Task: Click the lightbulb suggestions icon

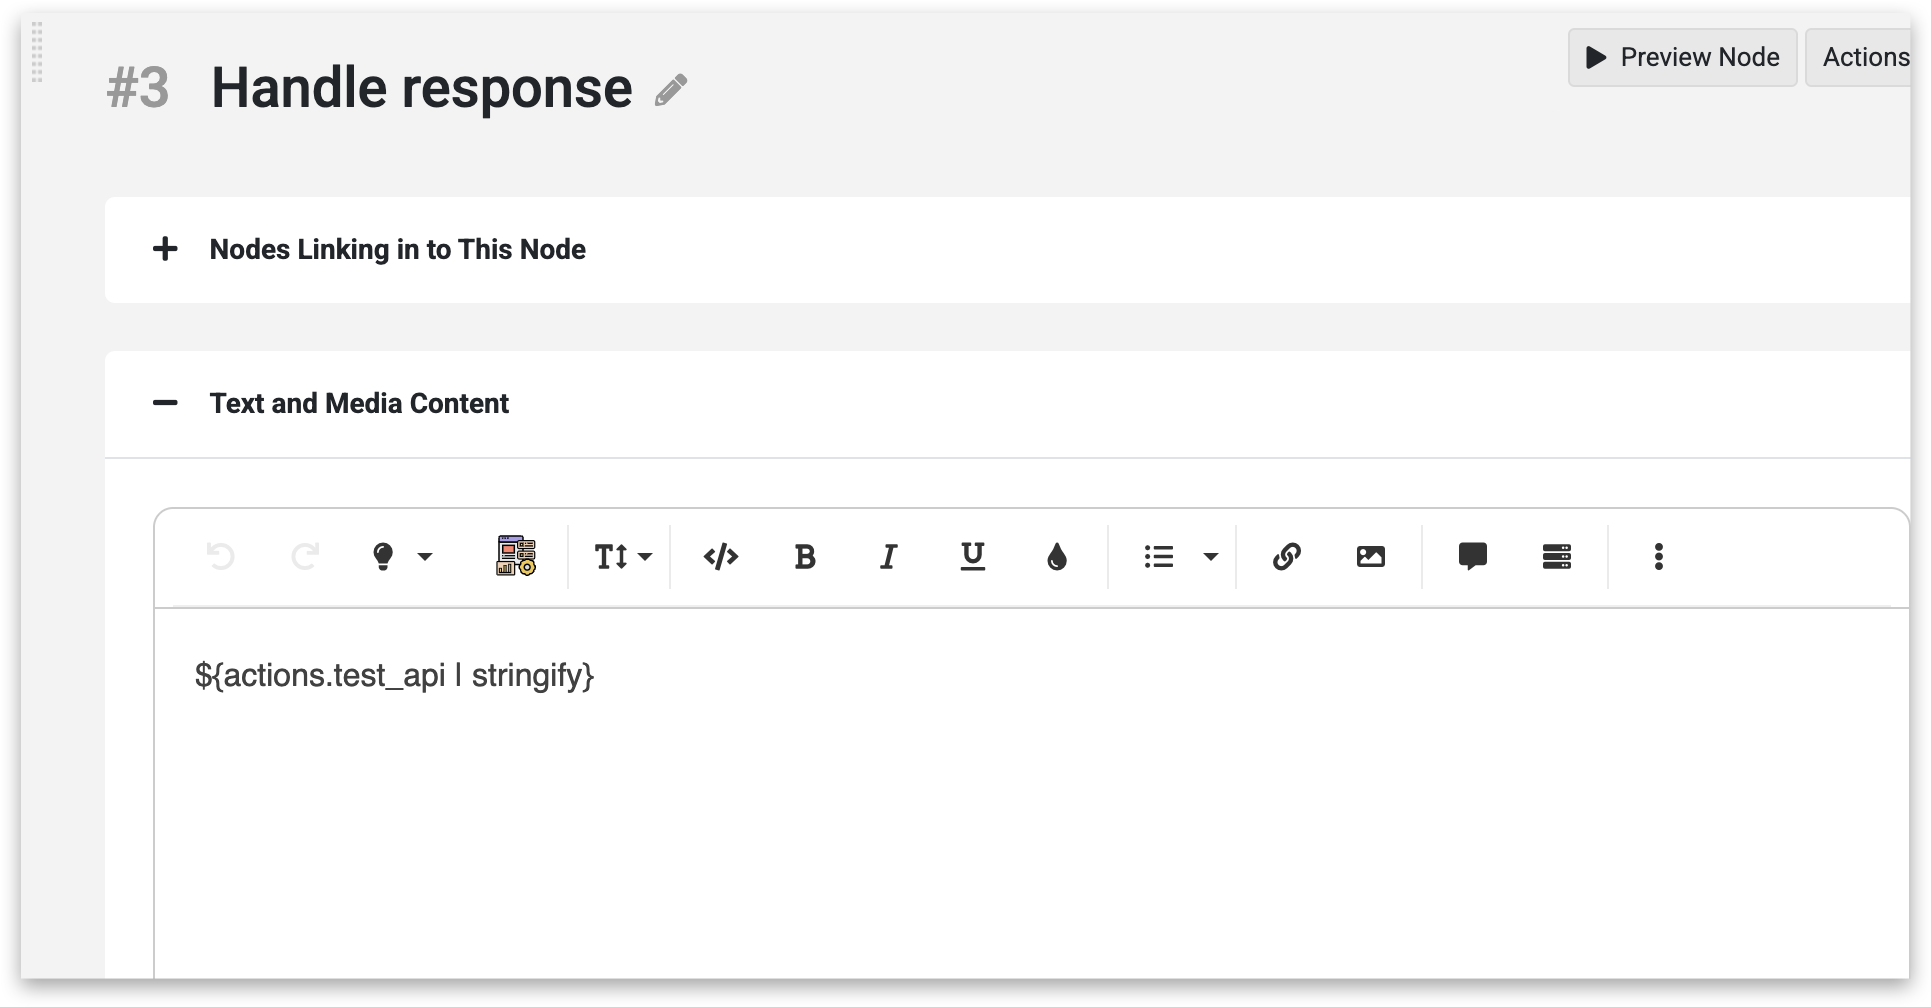Action: [383, 556]
